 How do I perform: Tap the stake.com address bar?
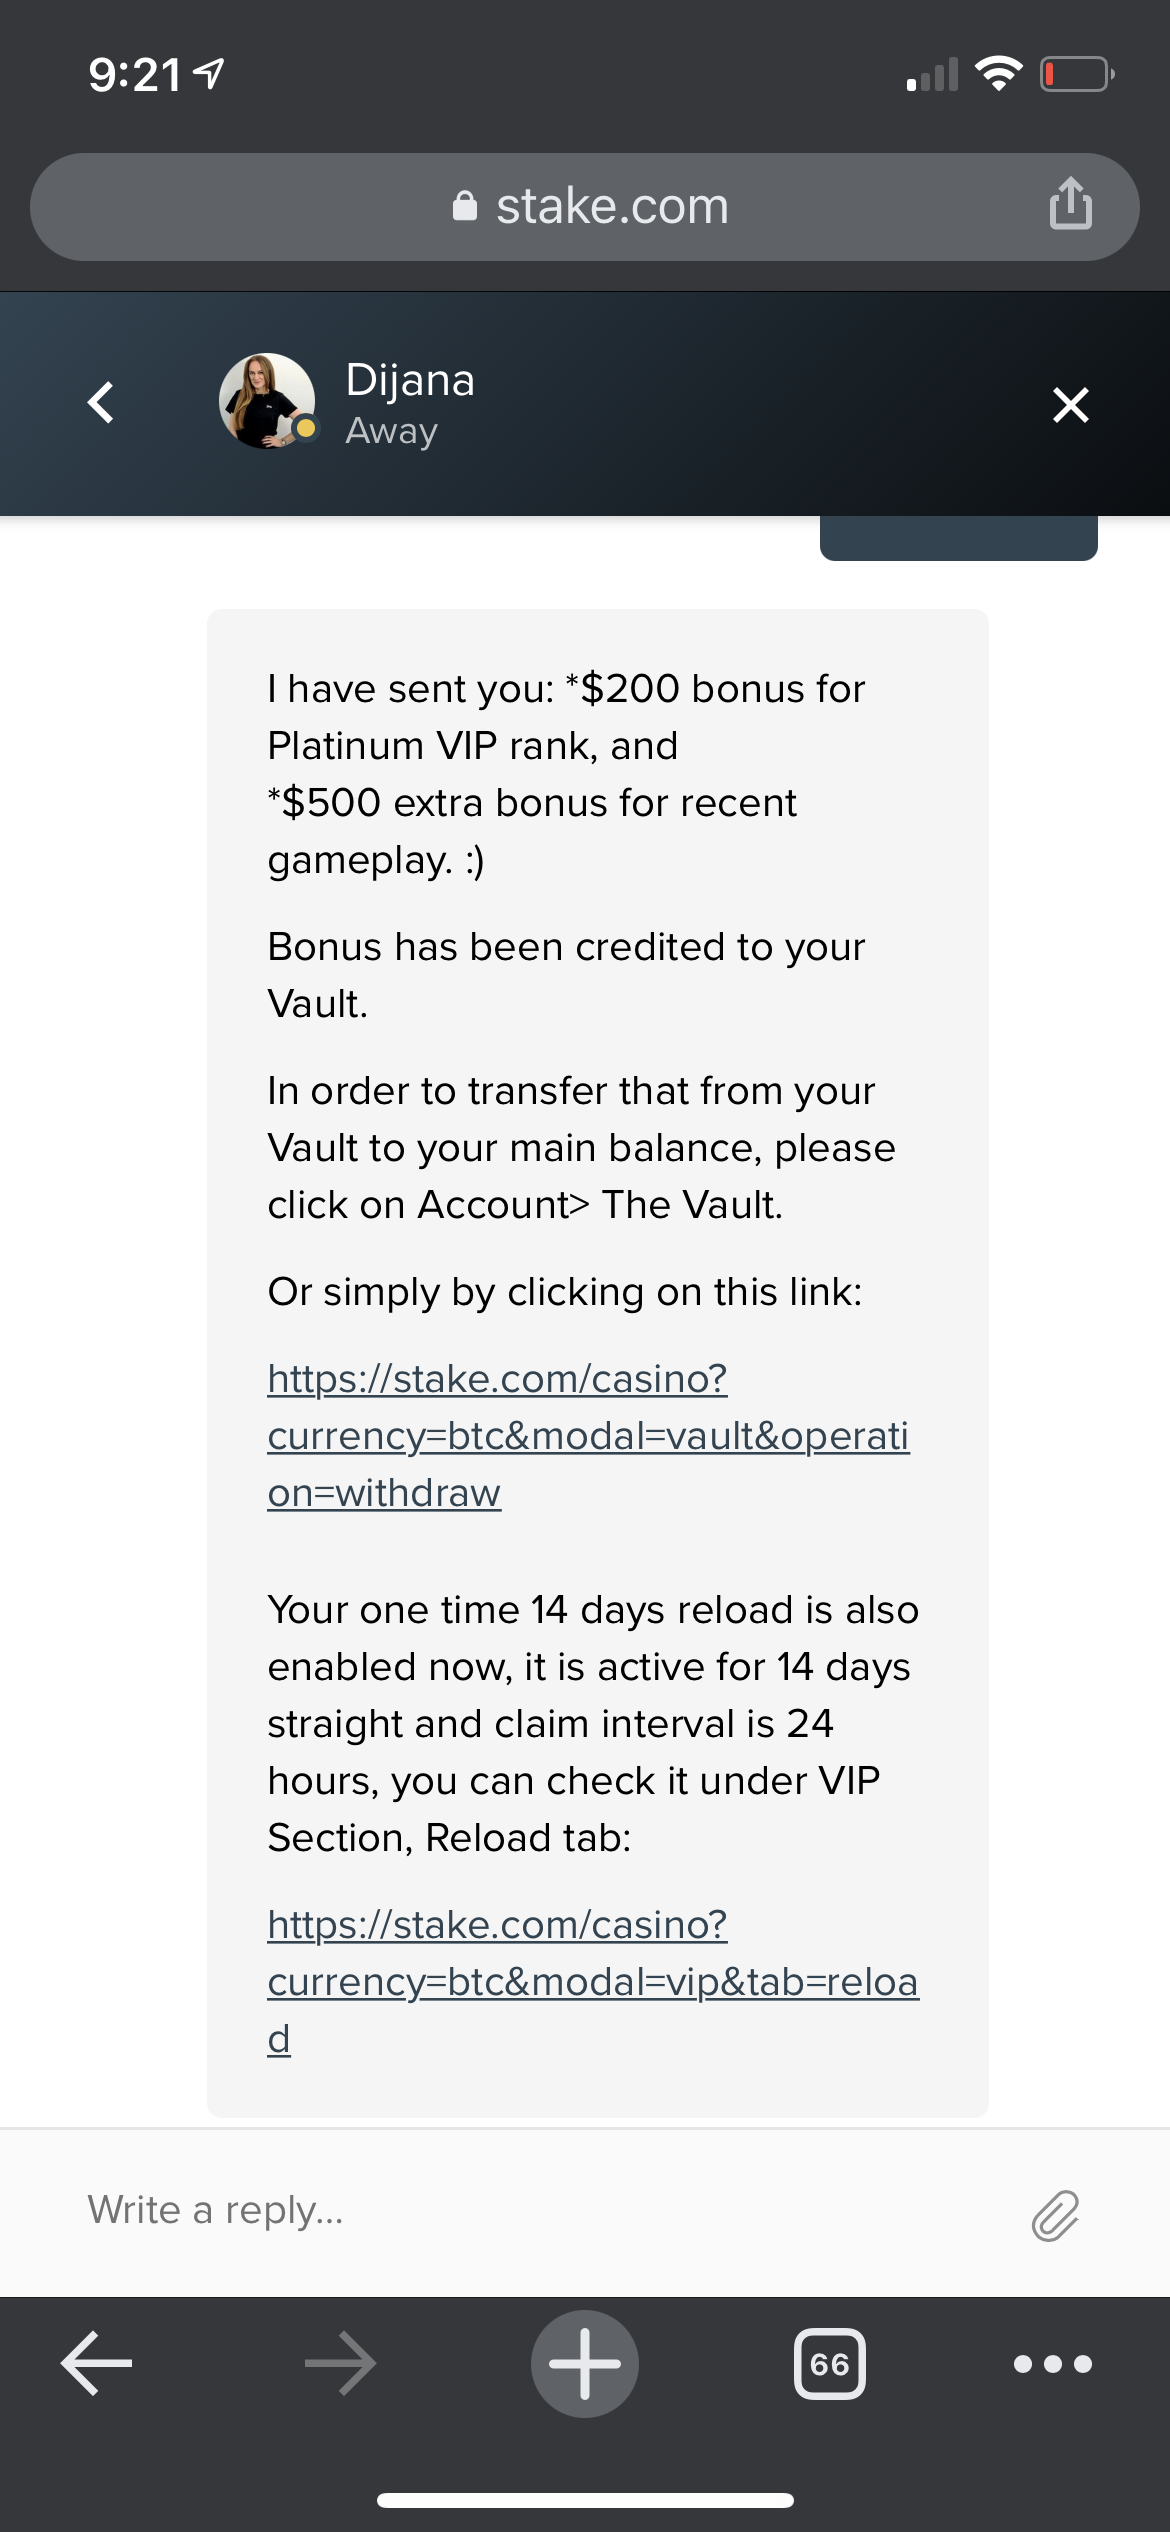[611, 206]
